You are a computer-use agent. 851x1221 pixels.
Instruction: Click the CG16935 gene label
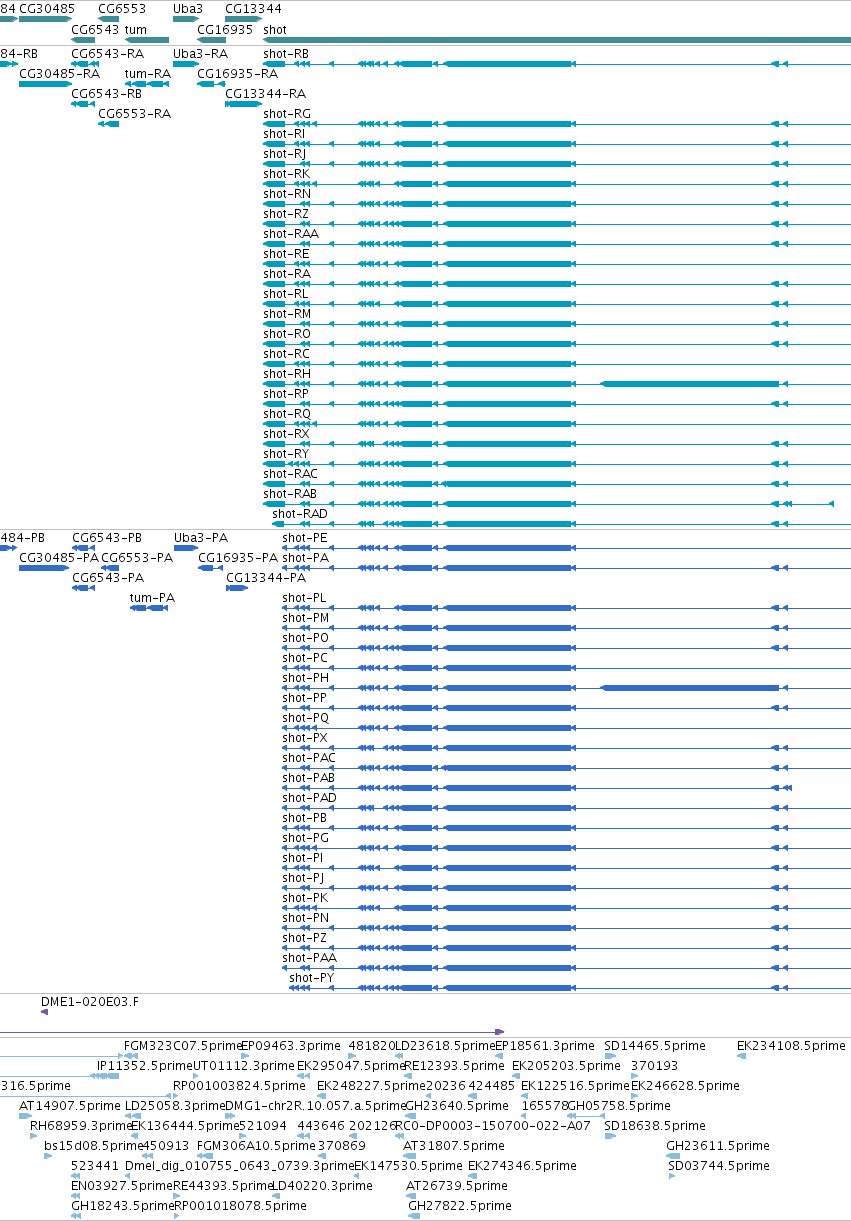[x=225, y=30]
